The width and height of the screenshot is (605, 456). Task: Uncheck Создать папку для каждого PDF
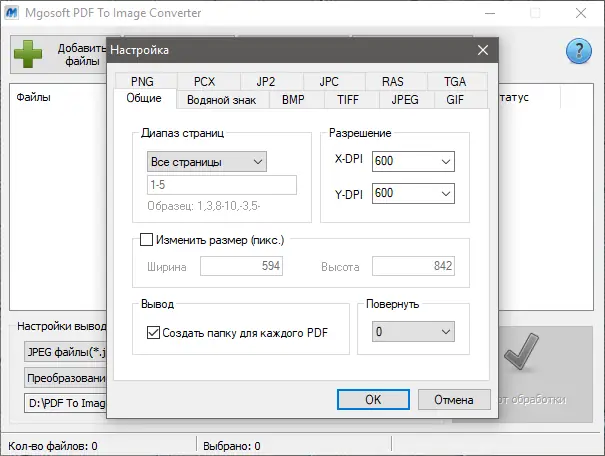[x=153, y=332]
